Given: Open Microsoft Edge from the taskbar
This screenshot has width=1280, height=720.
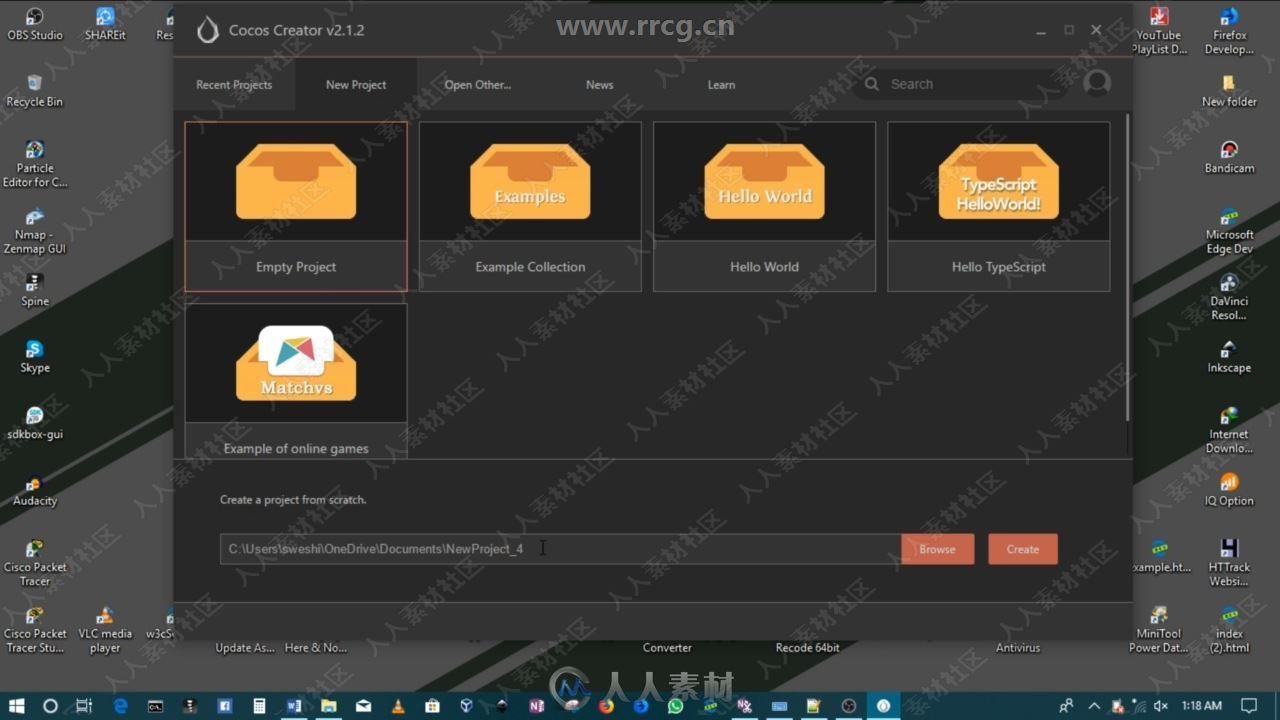Looking at the screenshot, I should [x=120, y=705].
